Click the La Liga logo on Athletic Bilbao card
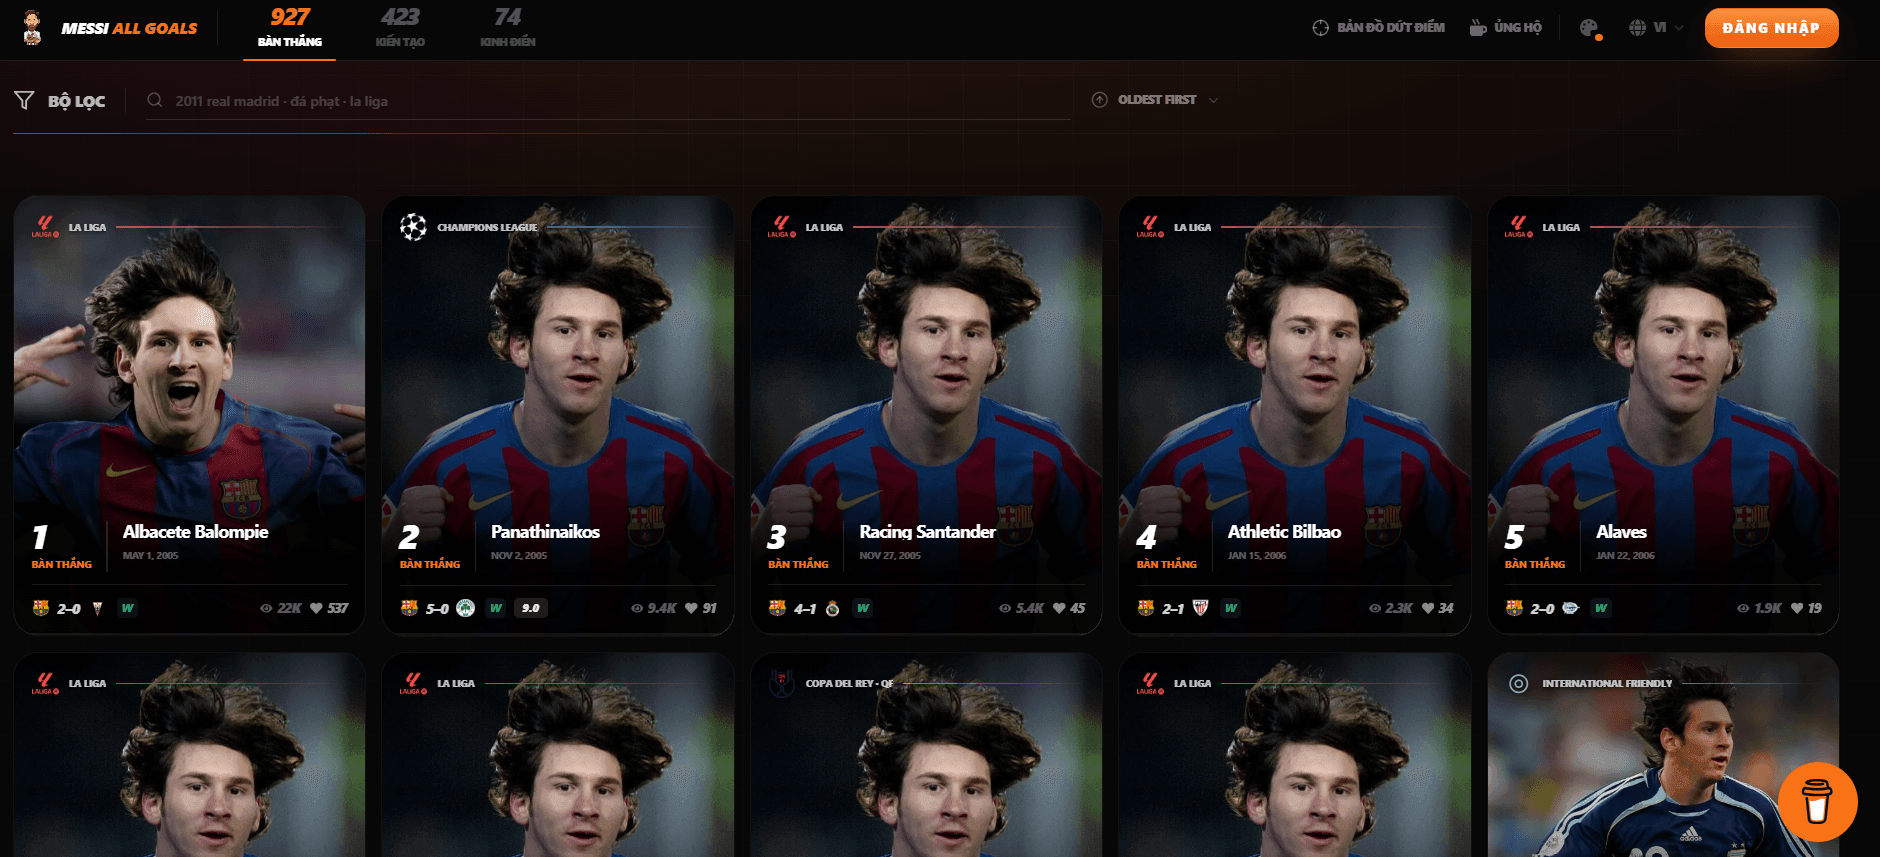Viewport: 1880px width, 857px height. coord(1150,227)
